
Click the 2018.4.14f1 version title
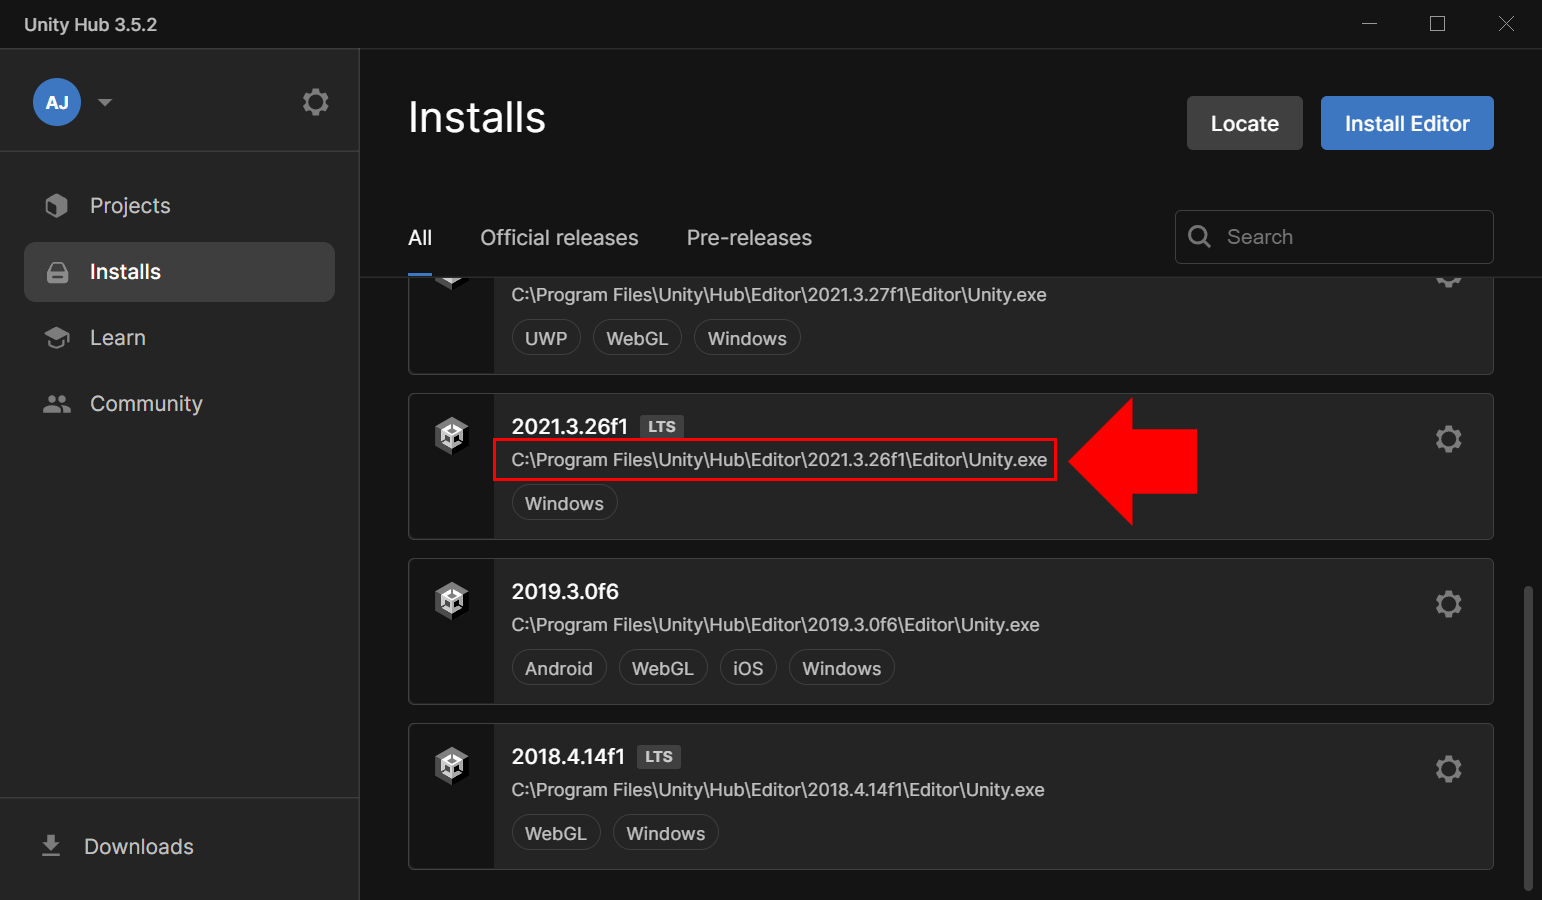(x=568, y=757)
